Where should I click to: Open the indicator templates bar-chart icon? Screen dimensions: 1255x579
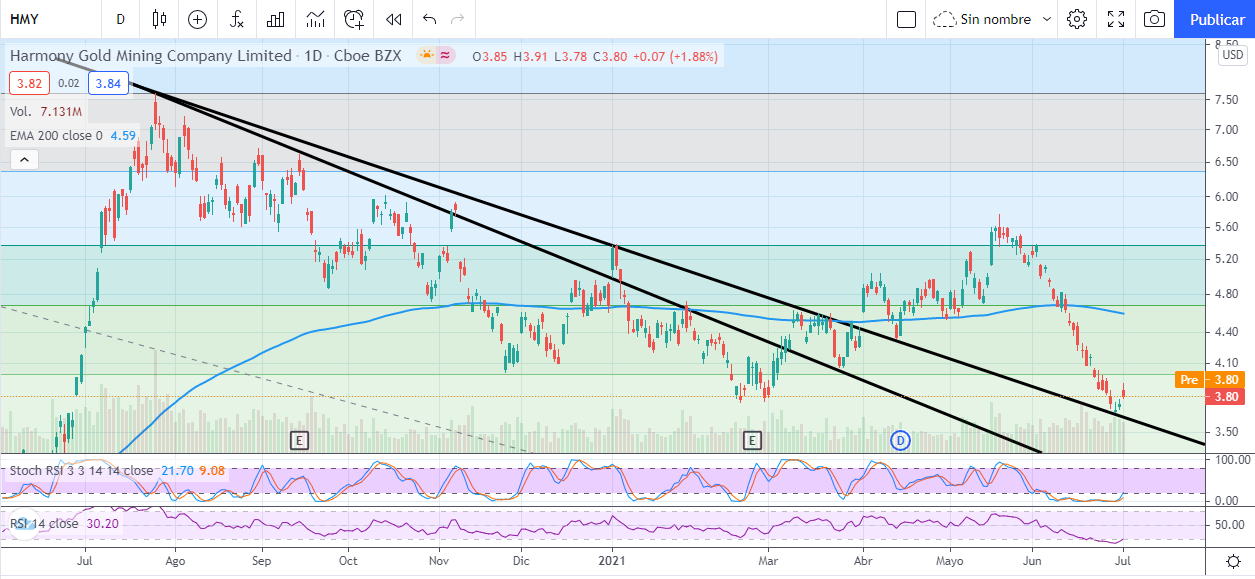coord(275,19)
